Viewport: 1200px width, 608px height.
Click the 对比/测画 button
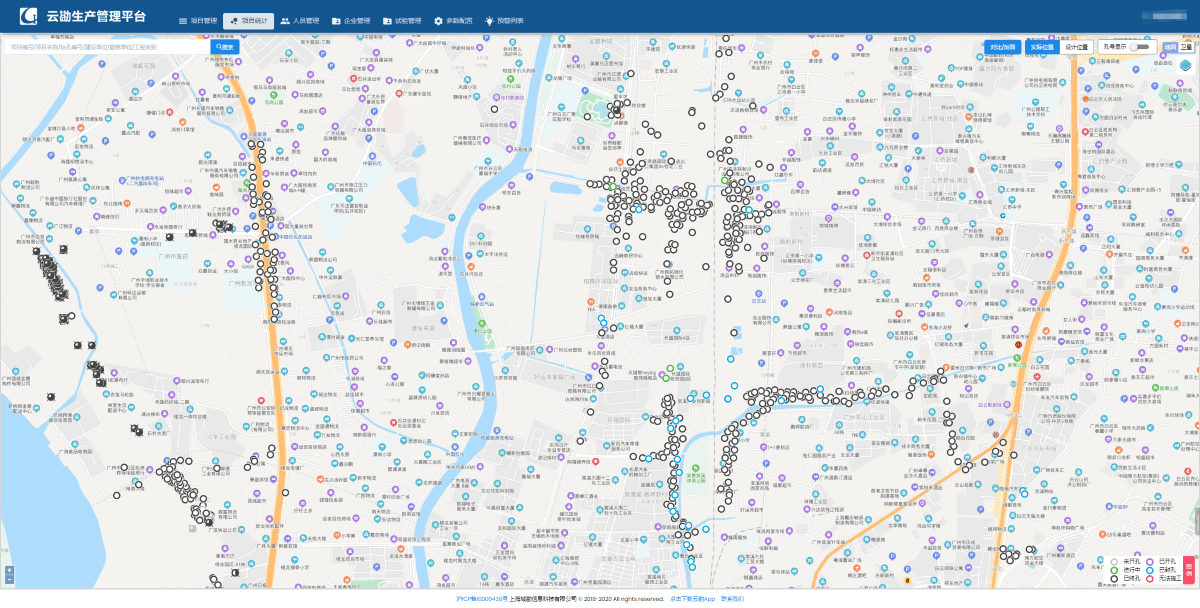tap(1002, 47)
